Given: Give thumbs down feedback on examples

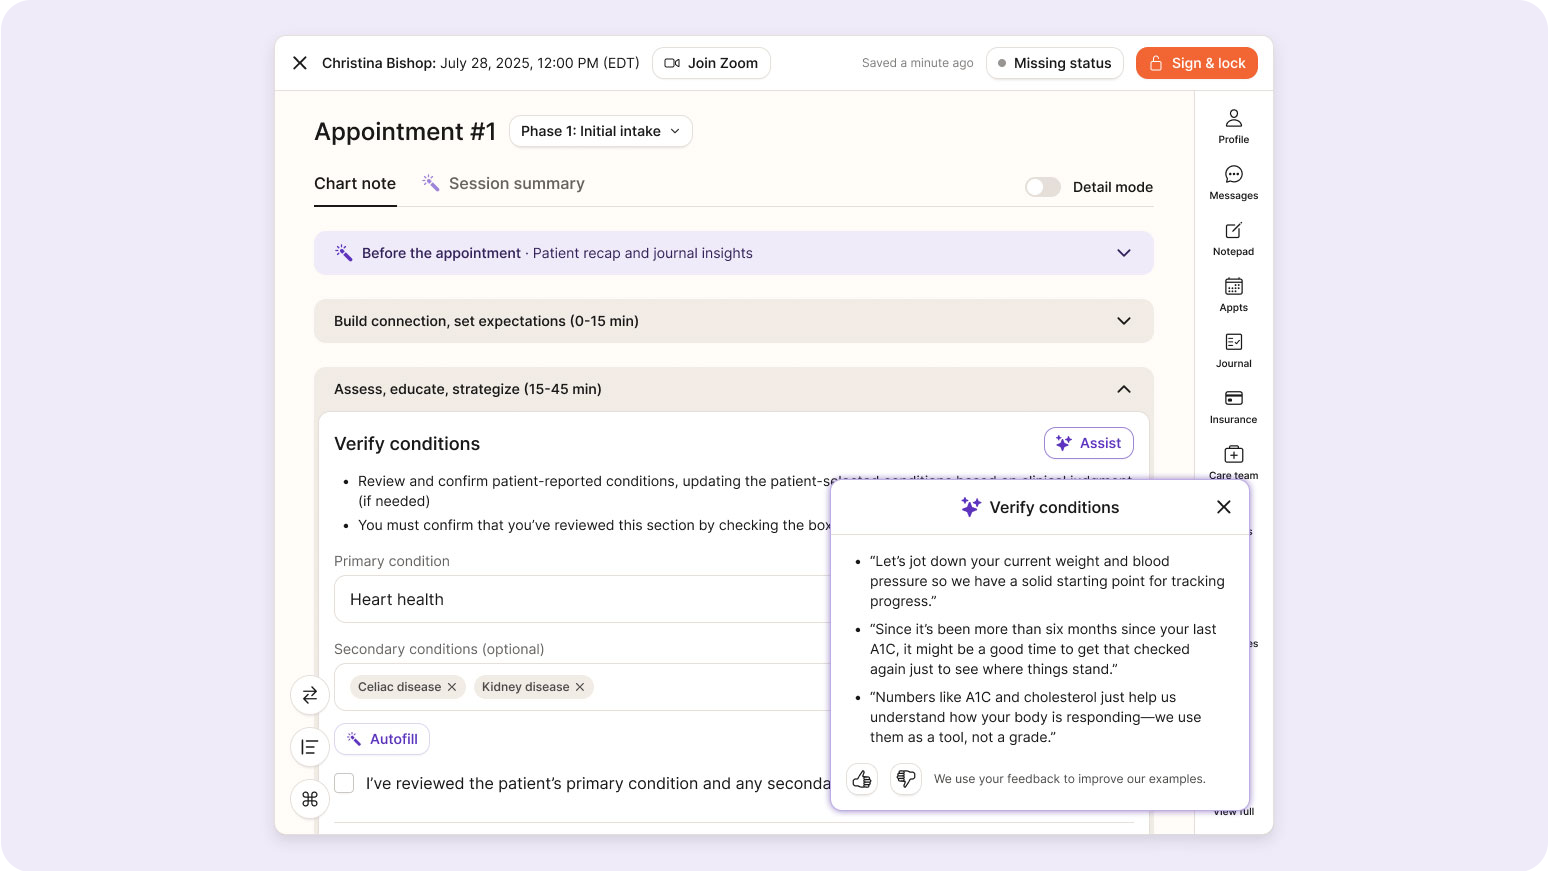Looking at the screenshot, I should (906, 779).
